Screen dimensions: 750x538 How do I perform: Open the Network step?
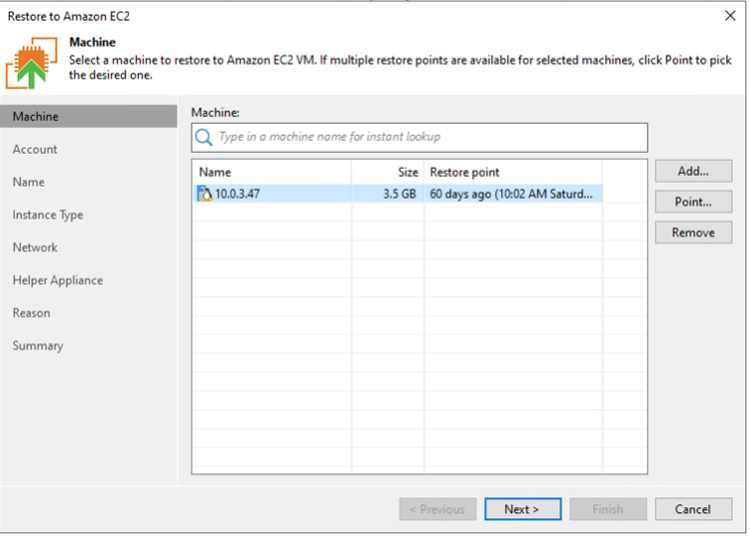pyautogui.click(x=35, y=248)
